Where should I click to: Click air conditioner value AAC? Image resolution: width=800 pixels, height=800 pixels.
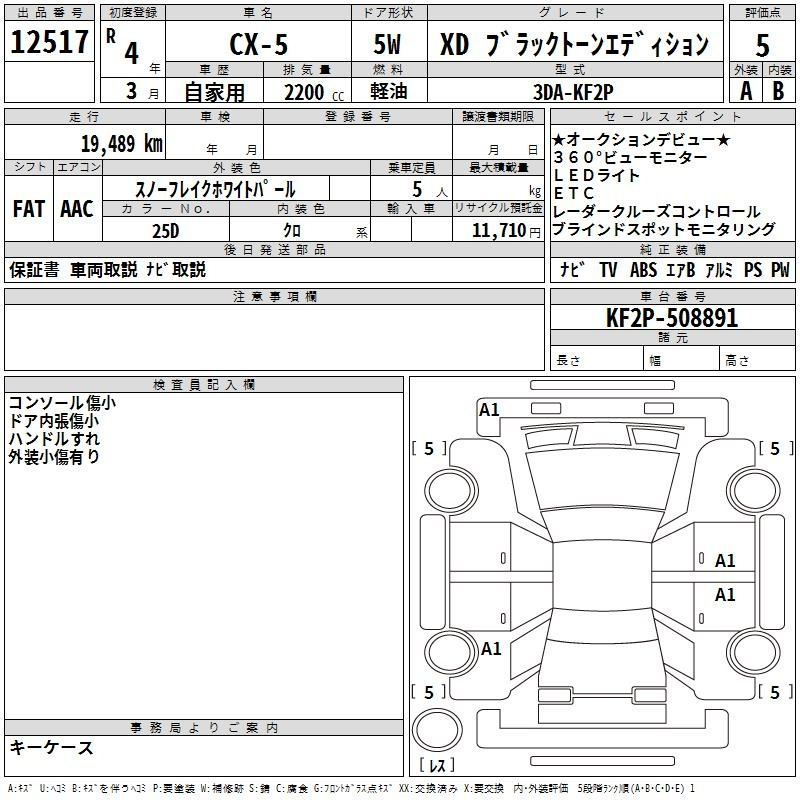coord(77,209)
